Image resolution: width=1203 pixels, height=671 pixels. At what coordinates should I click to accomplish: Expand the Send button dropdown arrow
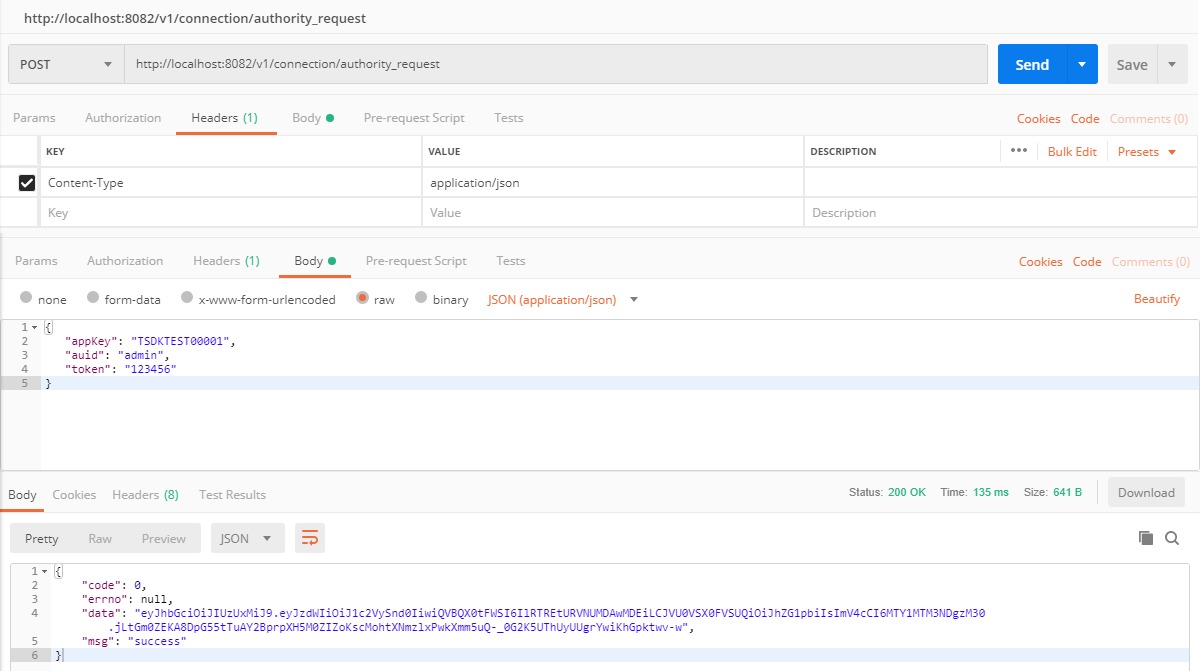1082,64
